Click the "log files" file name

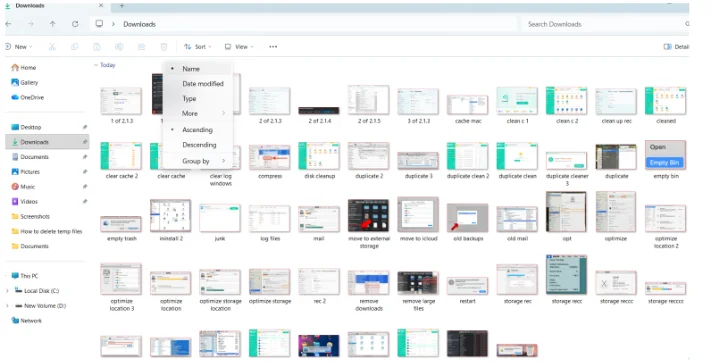click(270, 238)
